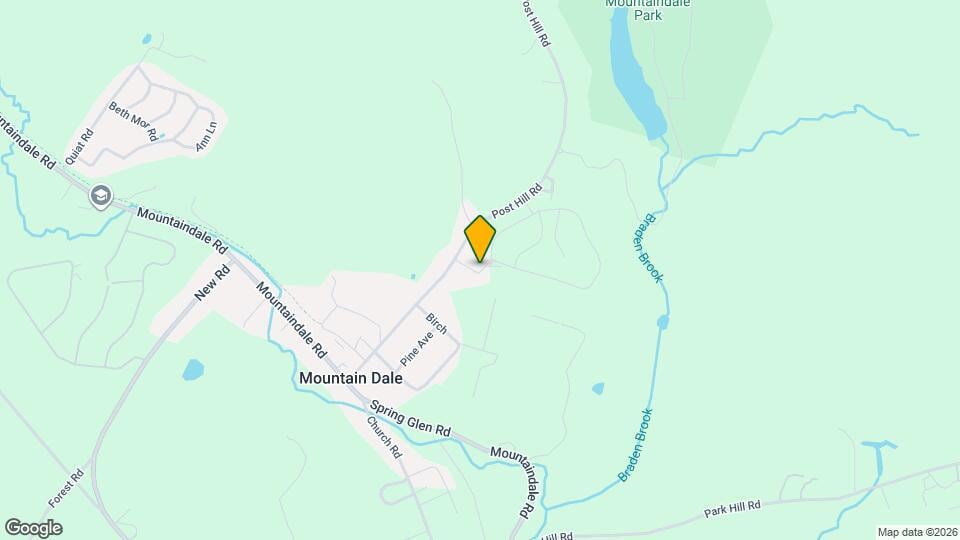Image resolution: width=960 pixels, height=540 pixels.
Task: Click the Park Hill Rd label
Action: click(x=732, y=509)
